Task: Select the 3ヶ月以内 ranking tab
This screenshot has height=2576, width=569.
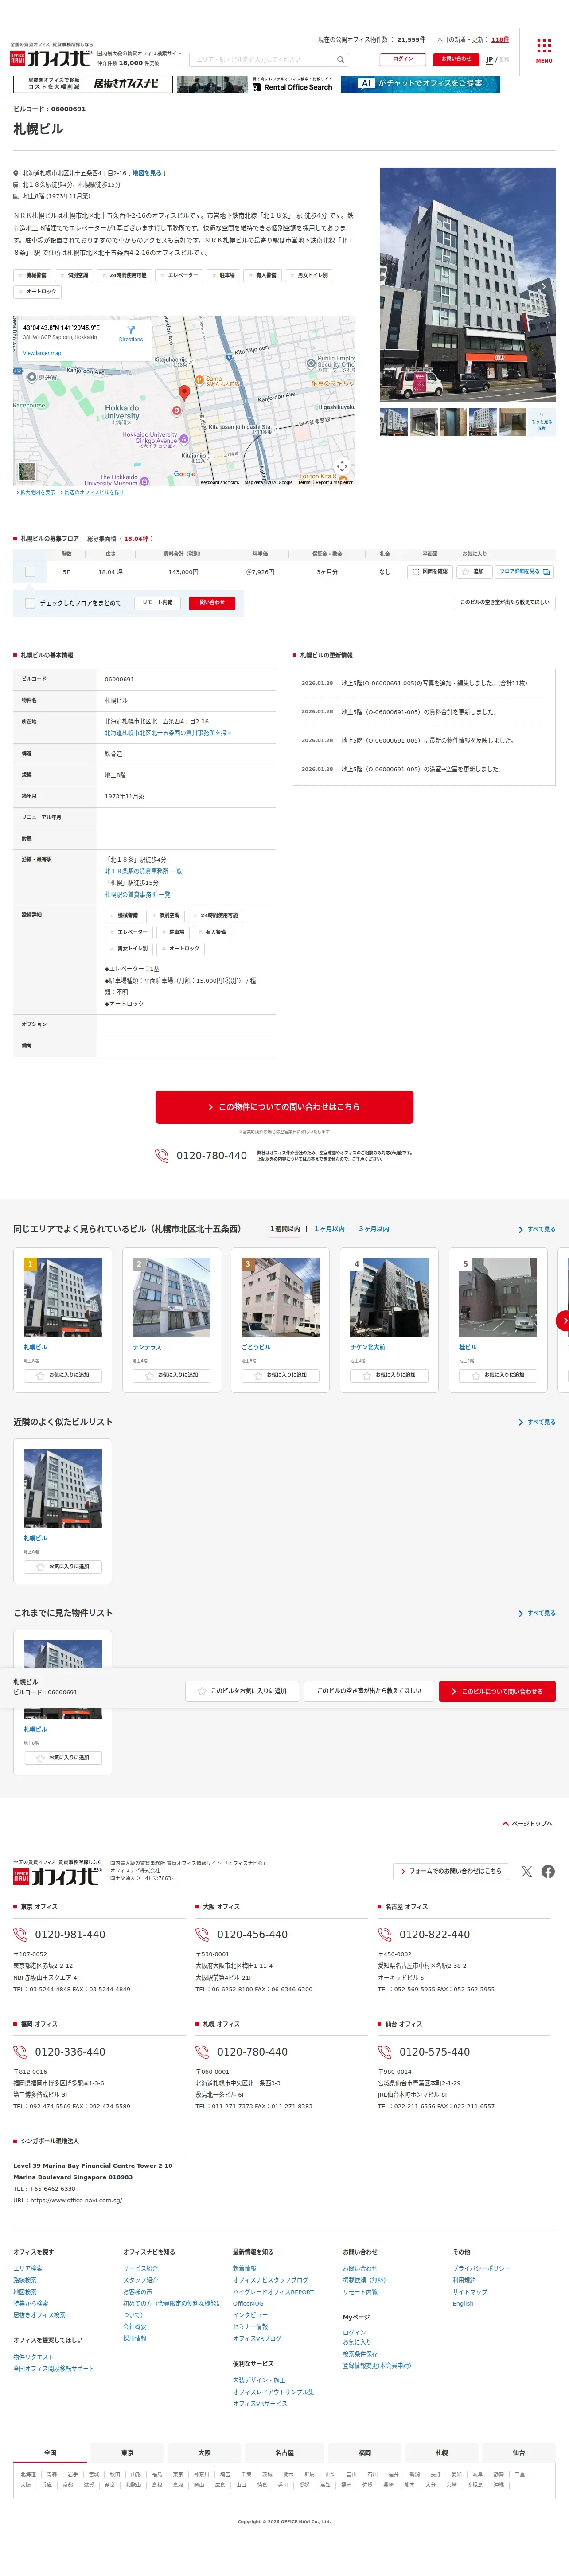Action: [374, 1229]
